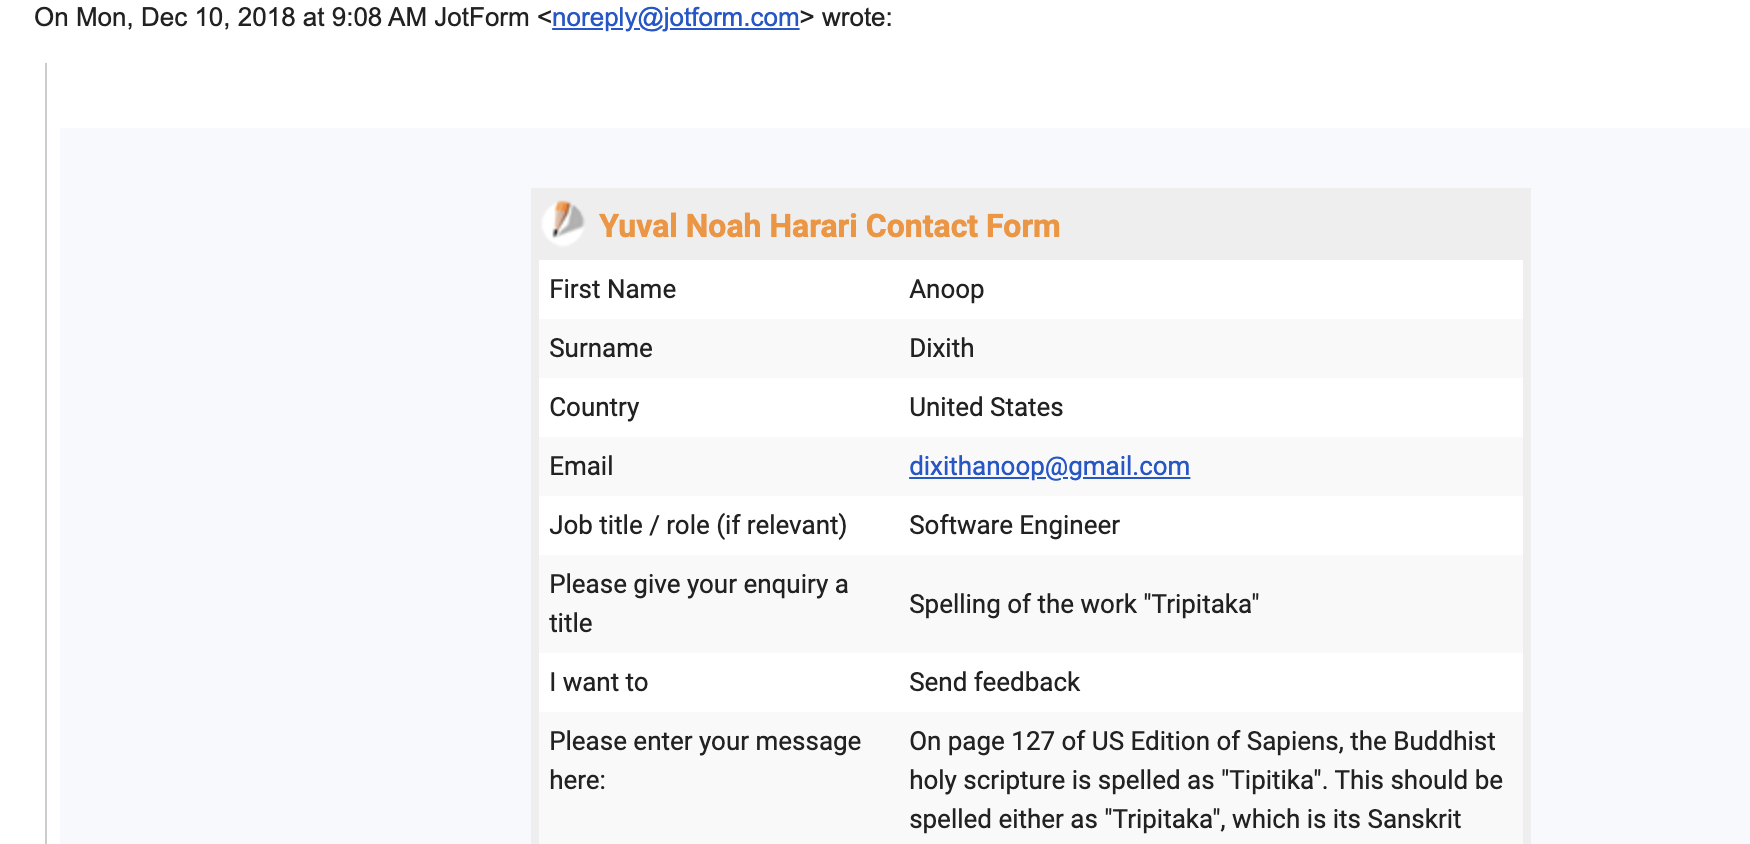This screenshot has width=1750, height=844.
Task: Click the Email field label
Action: coord(581,466)
